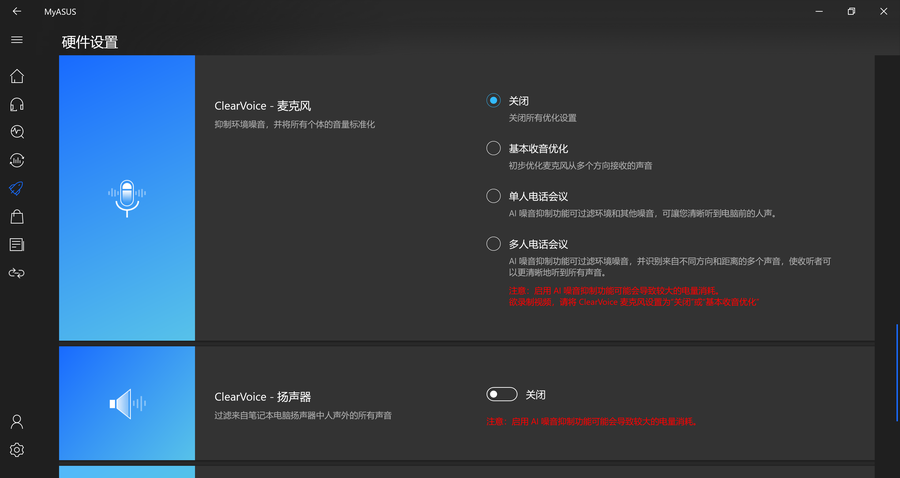900x478 pixels.
Task: Click the back arrow in title bar
Action: [x=16, y=11]
